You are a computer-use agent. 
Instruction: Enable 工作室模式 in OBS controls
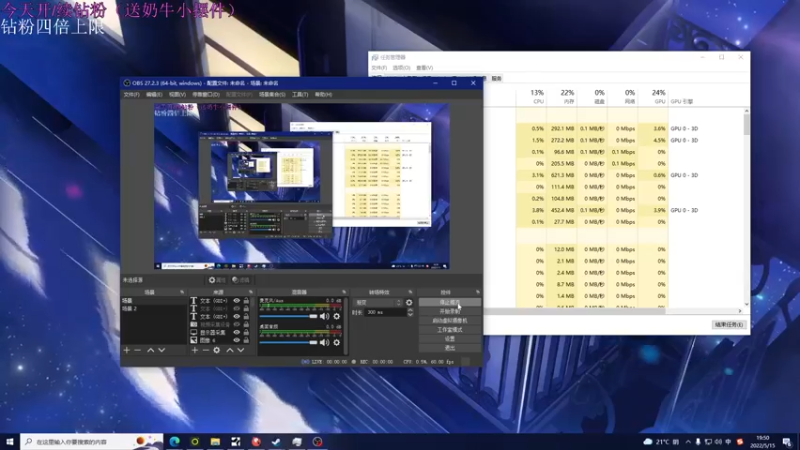(449, 330)
